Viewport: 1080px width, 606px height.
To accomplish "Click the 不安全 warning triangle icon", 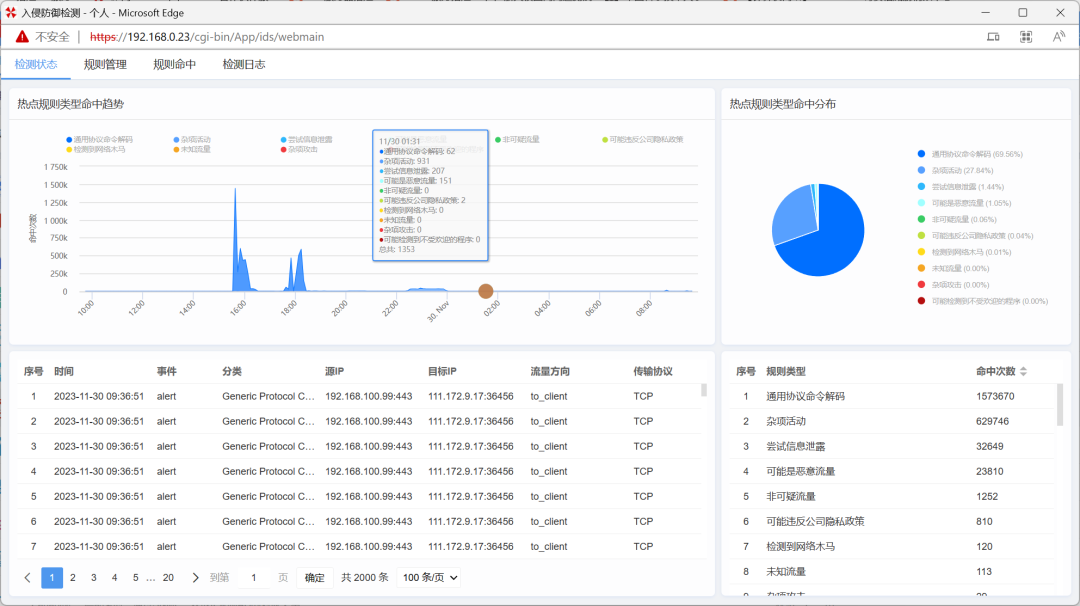I will pyautogui.click(x=23, y=36).
